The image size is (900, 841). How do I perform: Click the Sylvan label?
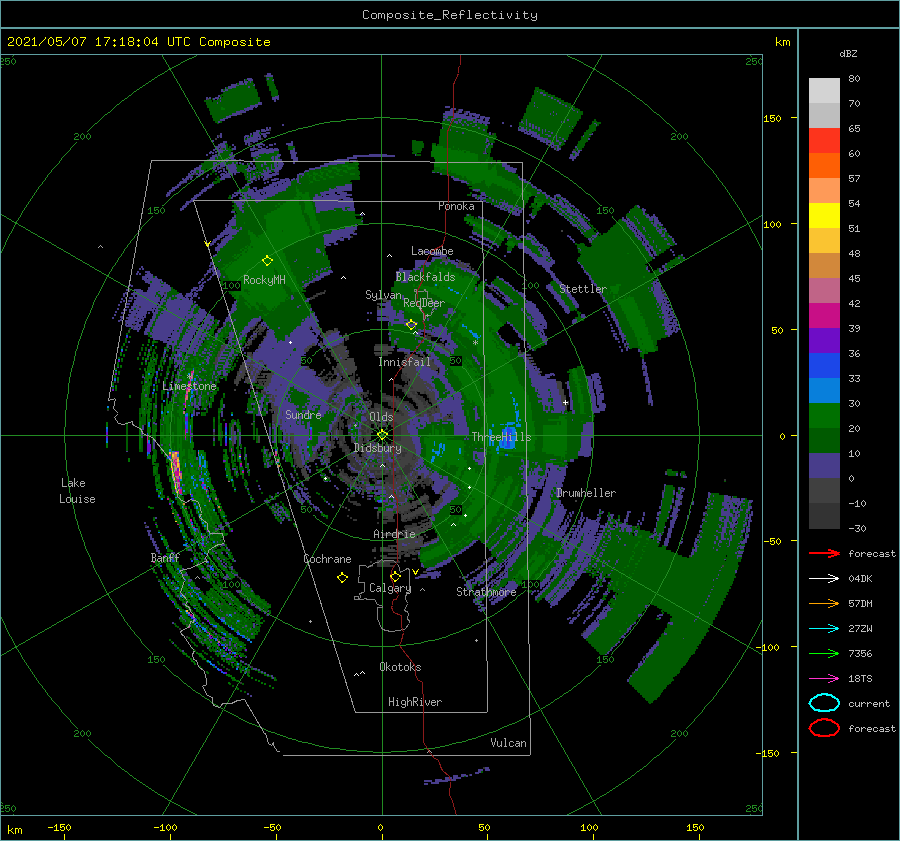pos(383,295)
